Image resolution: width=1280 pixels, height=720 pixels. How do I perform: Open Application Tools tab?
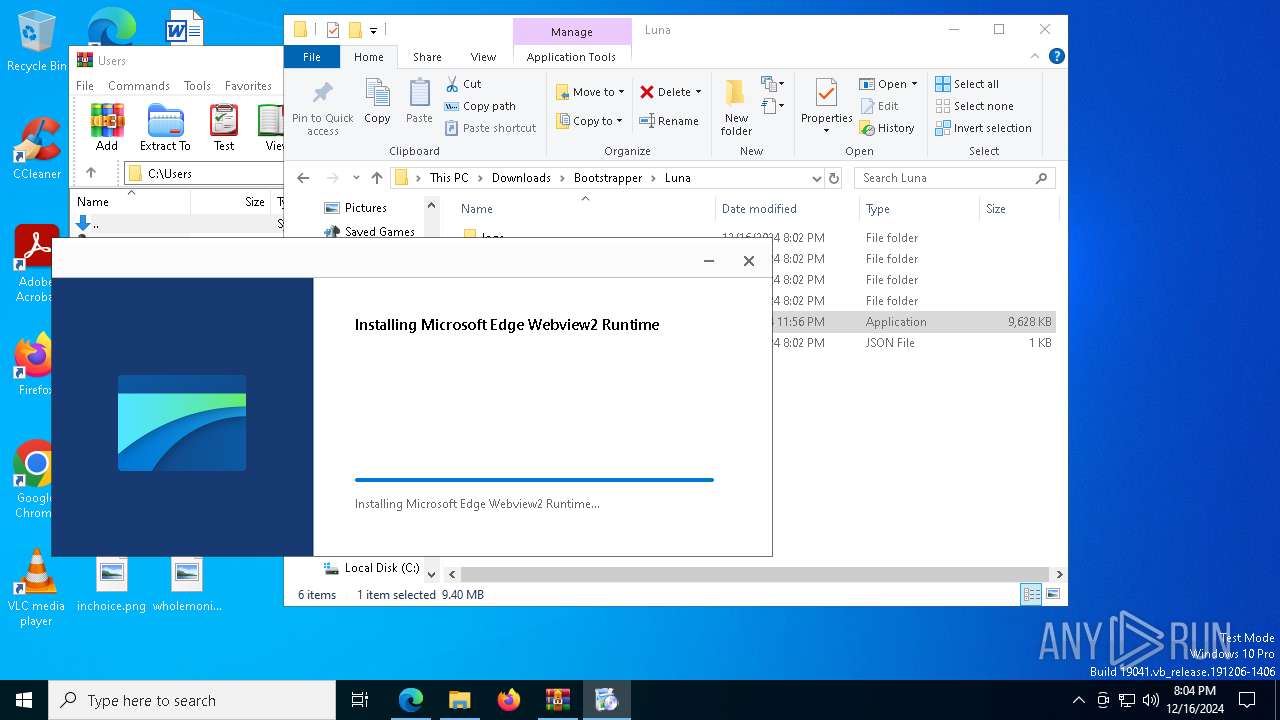click(571, 57)
